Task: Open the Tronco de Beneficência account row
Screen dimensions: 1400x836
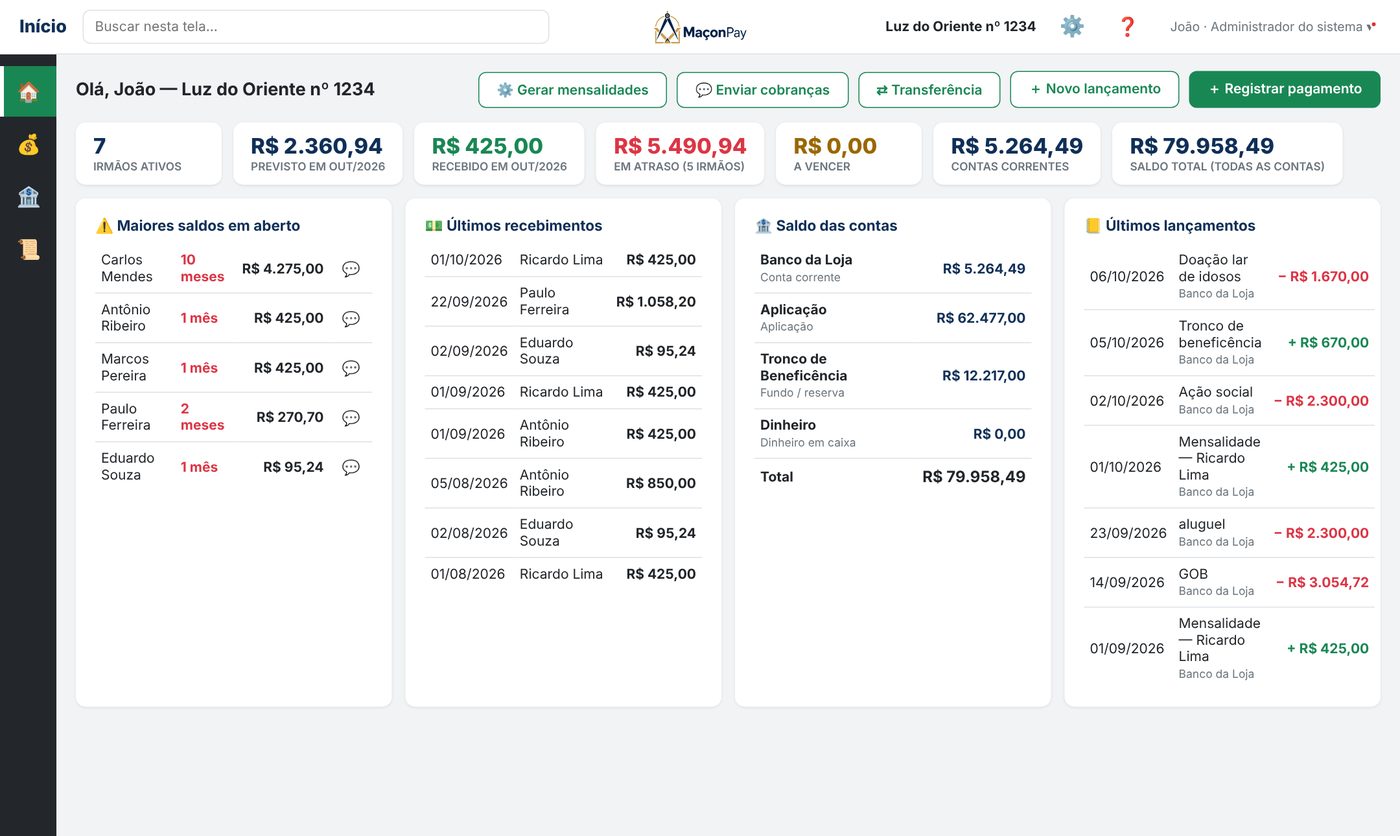Action: 893,376
